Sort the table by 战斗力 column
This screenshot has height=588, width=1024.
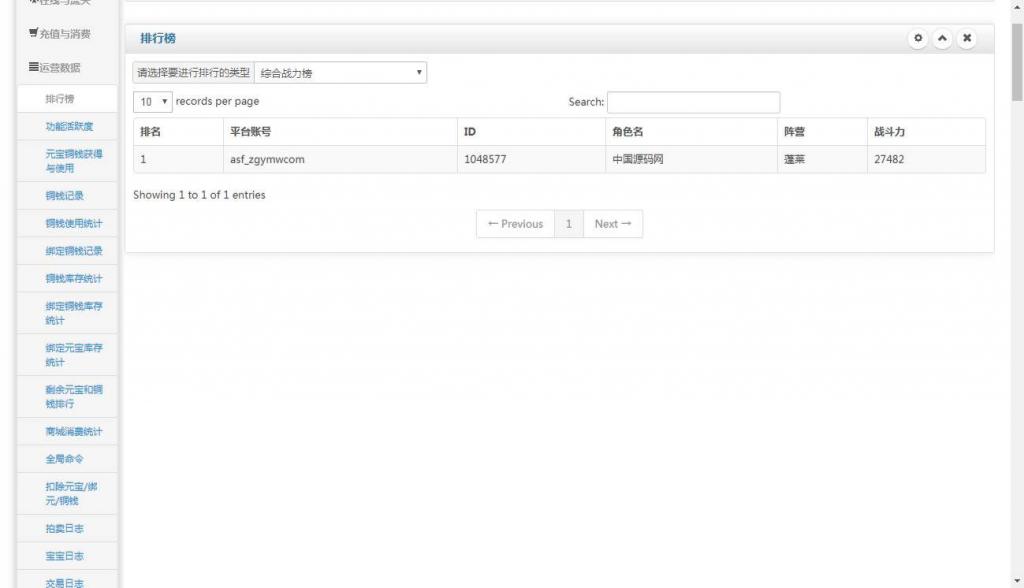(x=925, y=132)
